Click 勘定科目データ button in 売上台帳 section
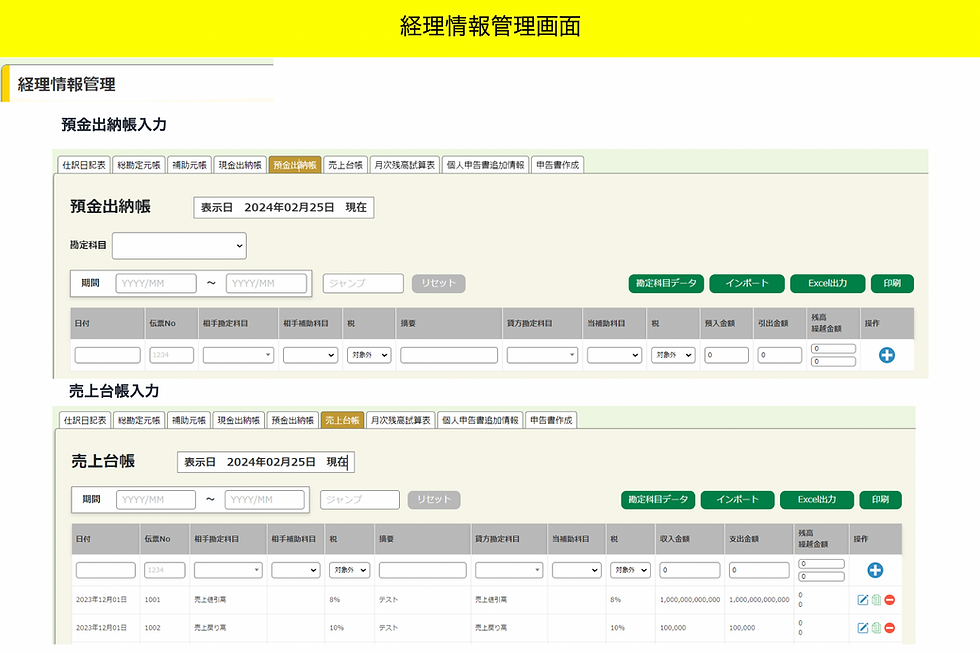Viewport: 980px width, 653px height. pos(658,500)
